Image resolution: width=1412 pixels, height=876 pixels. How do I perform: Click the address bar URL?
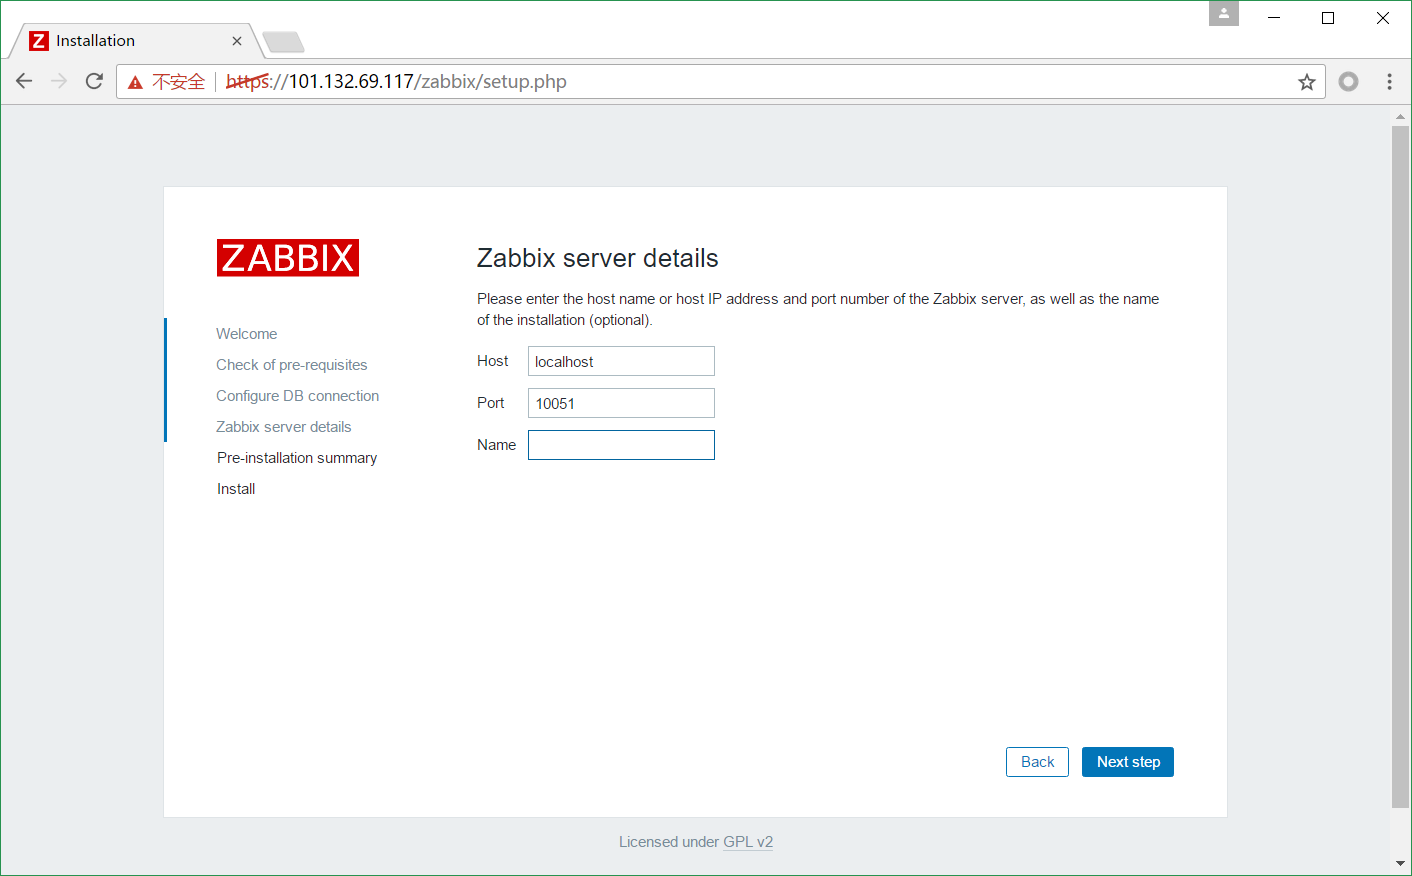coord(396,82)
